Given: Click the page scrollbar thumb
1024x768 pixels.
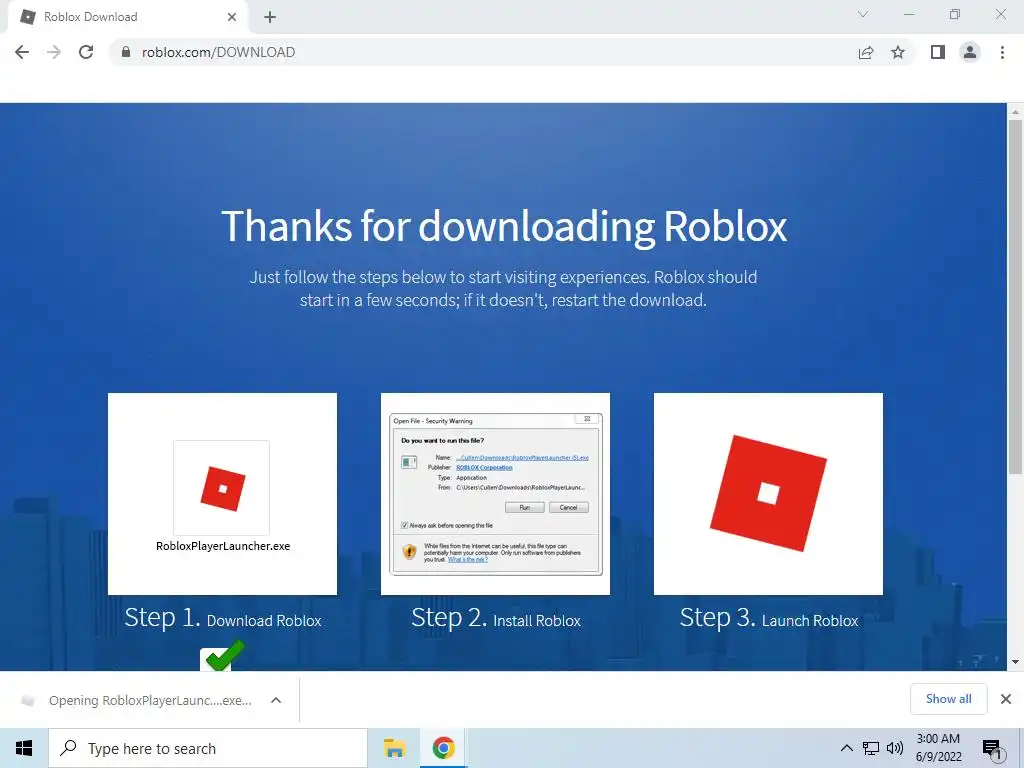Looking at the screenshot, I should 1015,297.
